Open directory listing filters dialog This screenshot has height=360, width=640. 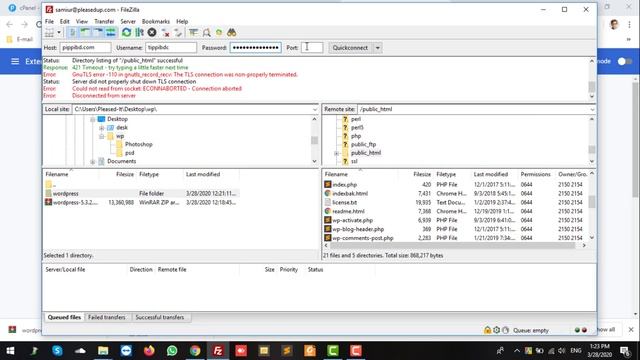[193, 33]
